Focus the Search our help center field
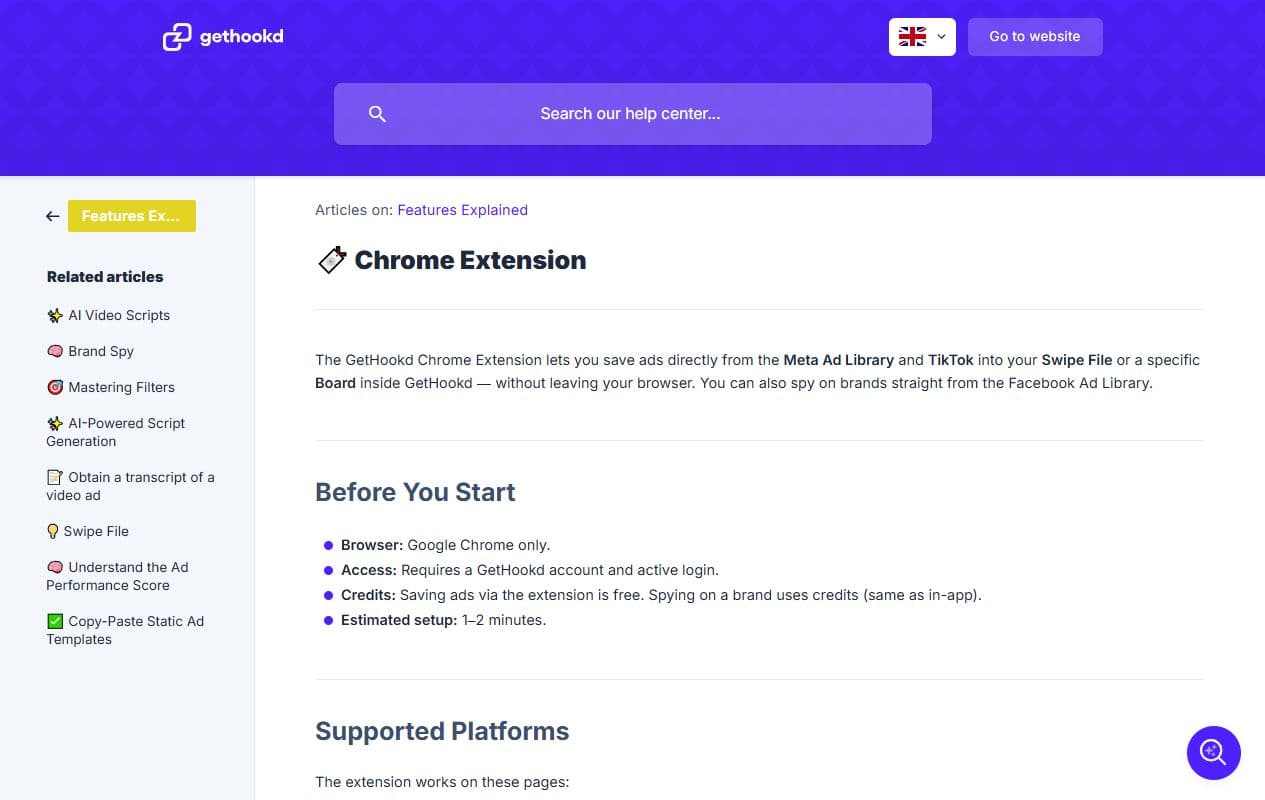 [x=632, y=114]
